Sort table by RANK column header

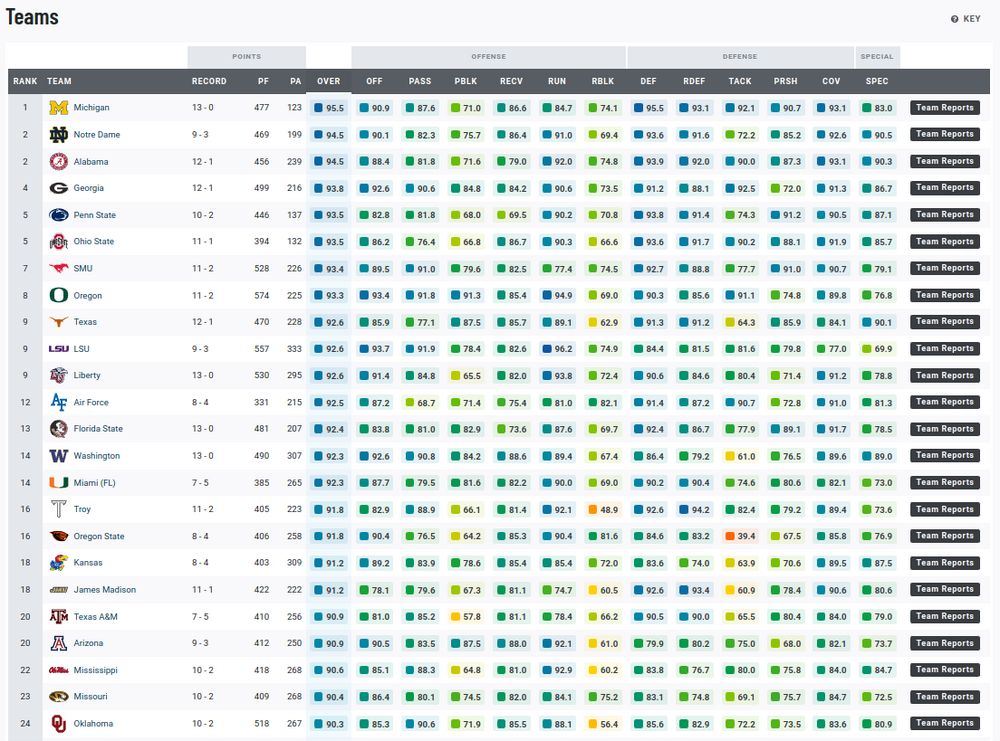(x=24, y=81)
